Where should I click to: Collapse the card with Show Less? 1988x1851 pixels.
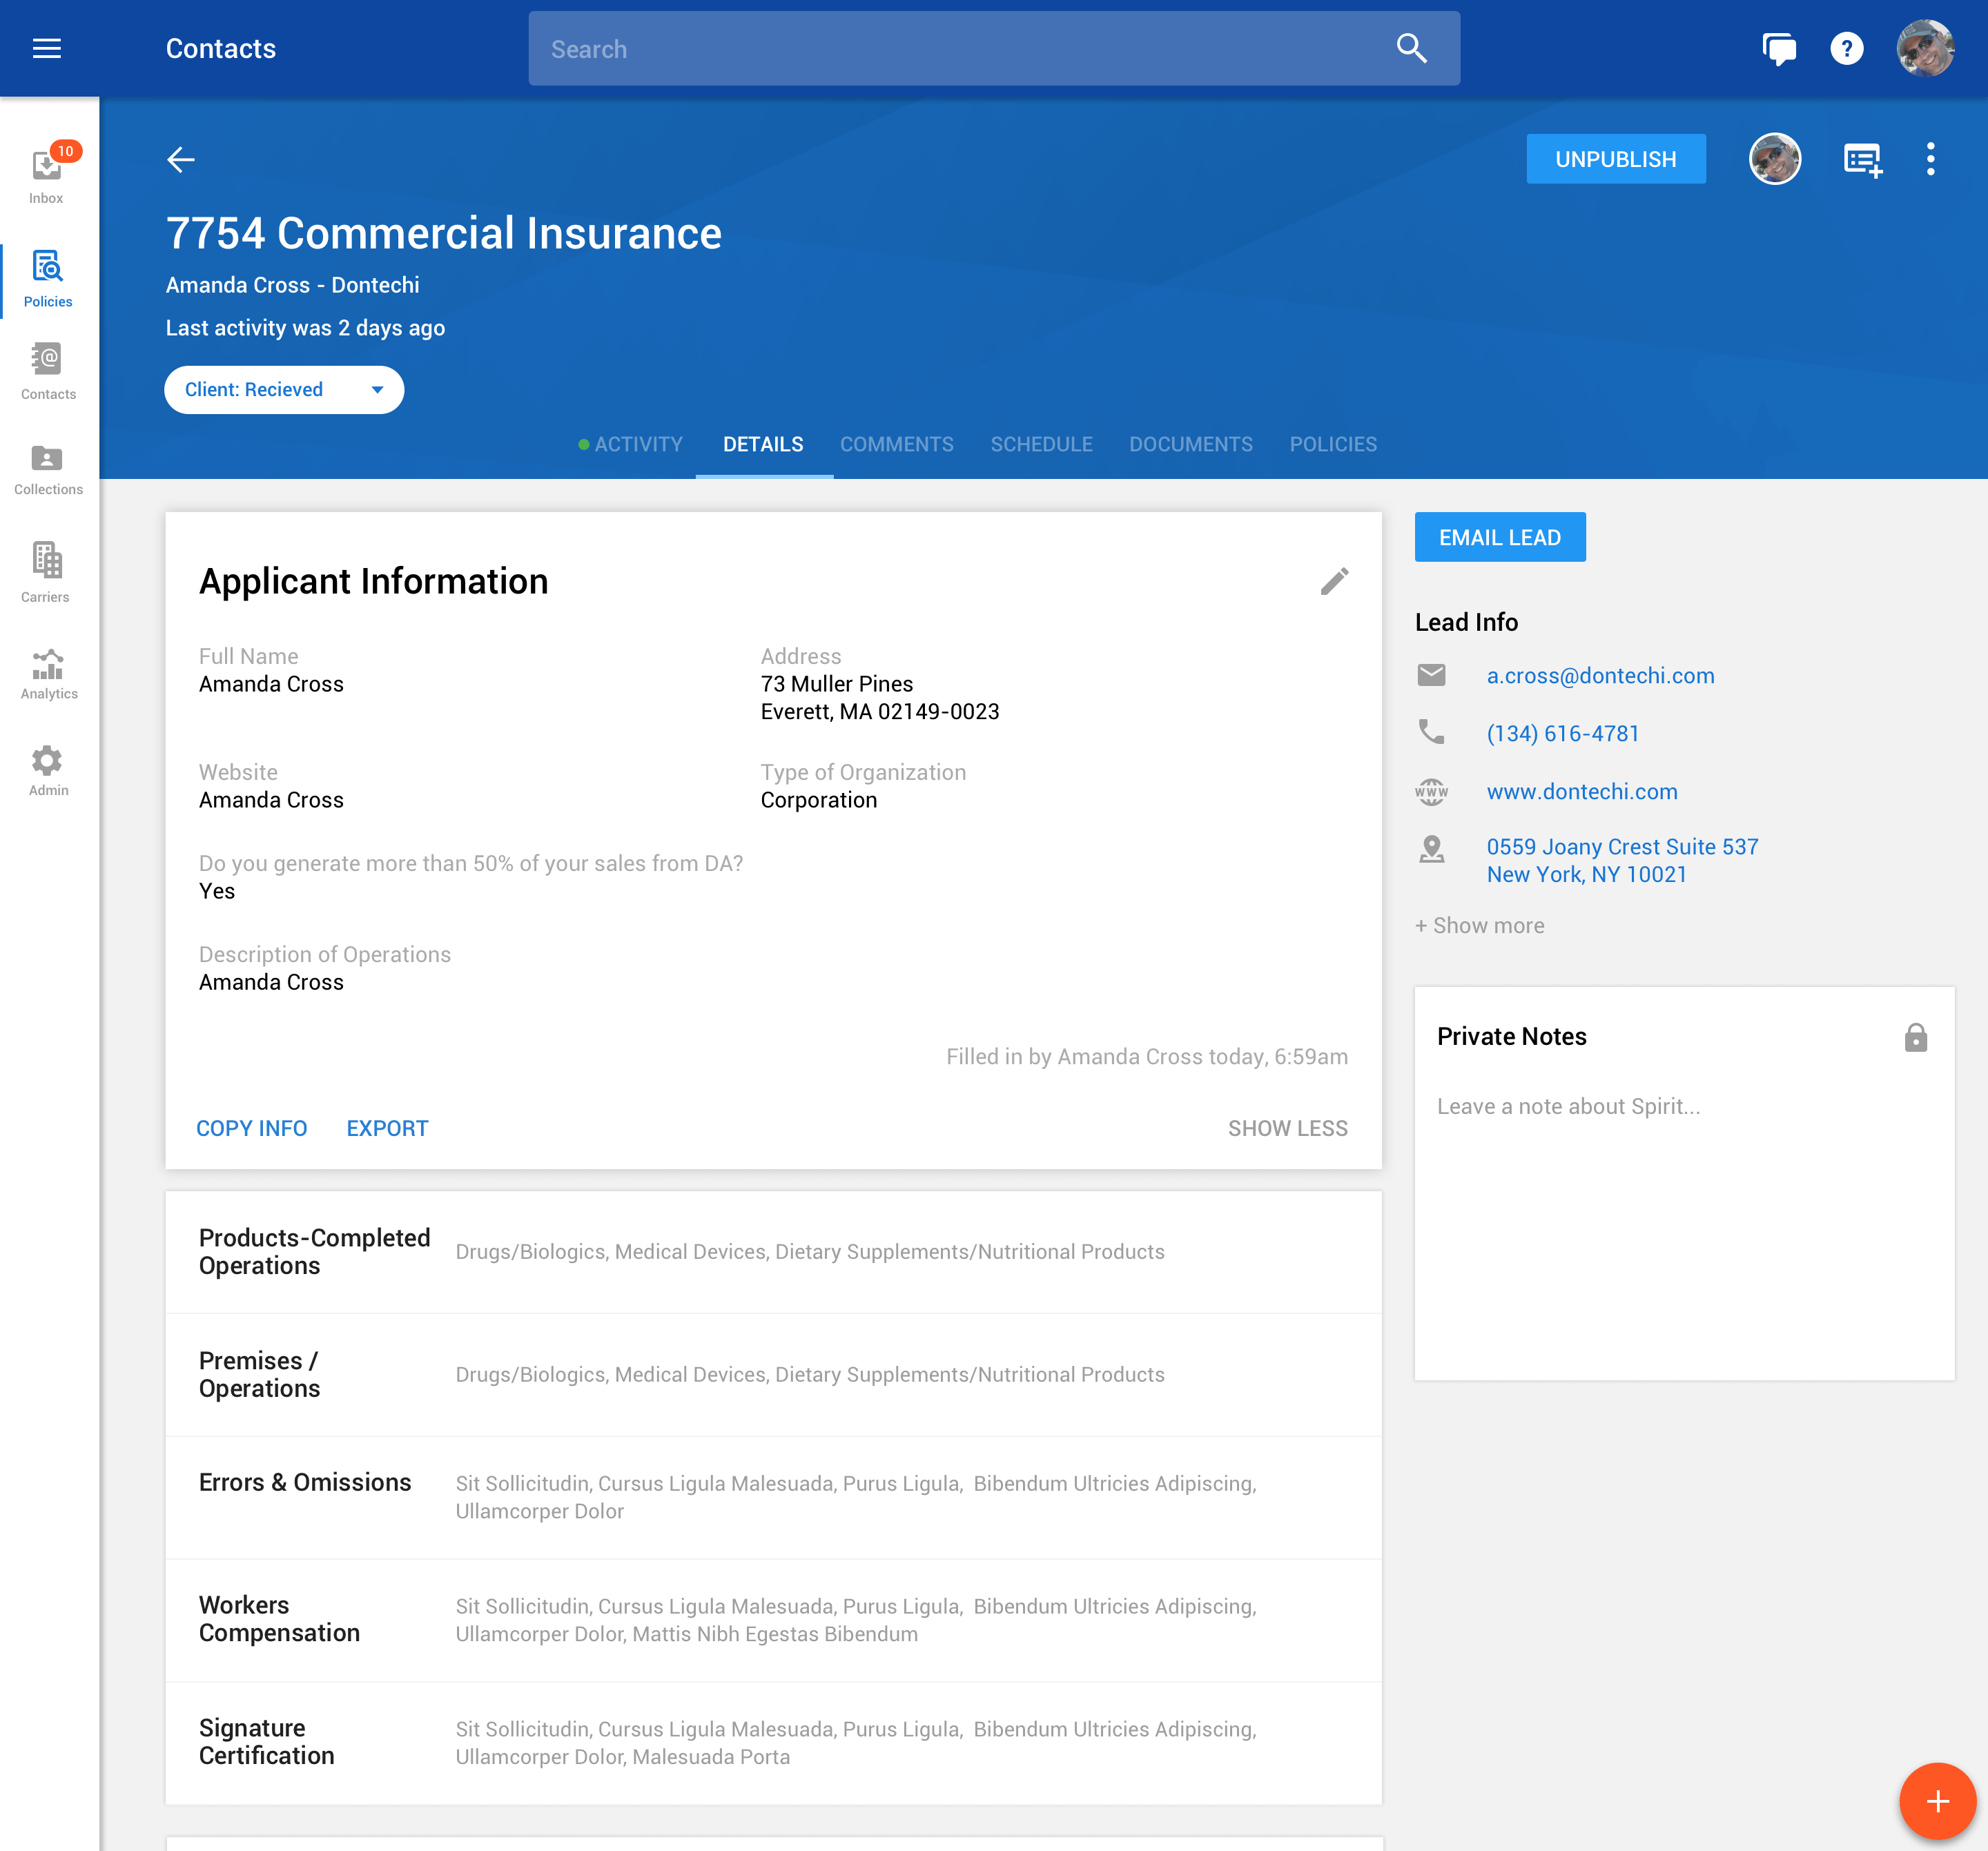click(1287, 1128)
